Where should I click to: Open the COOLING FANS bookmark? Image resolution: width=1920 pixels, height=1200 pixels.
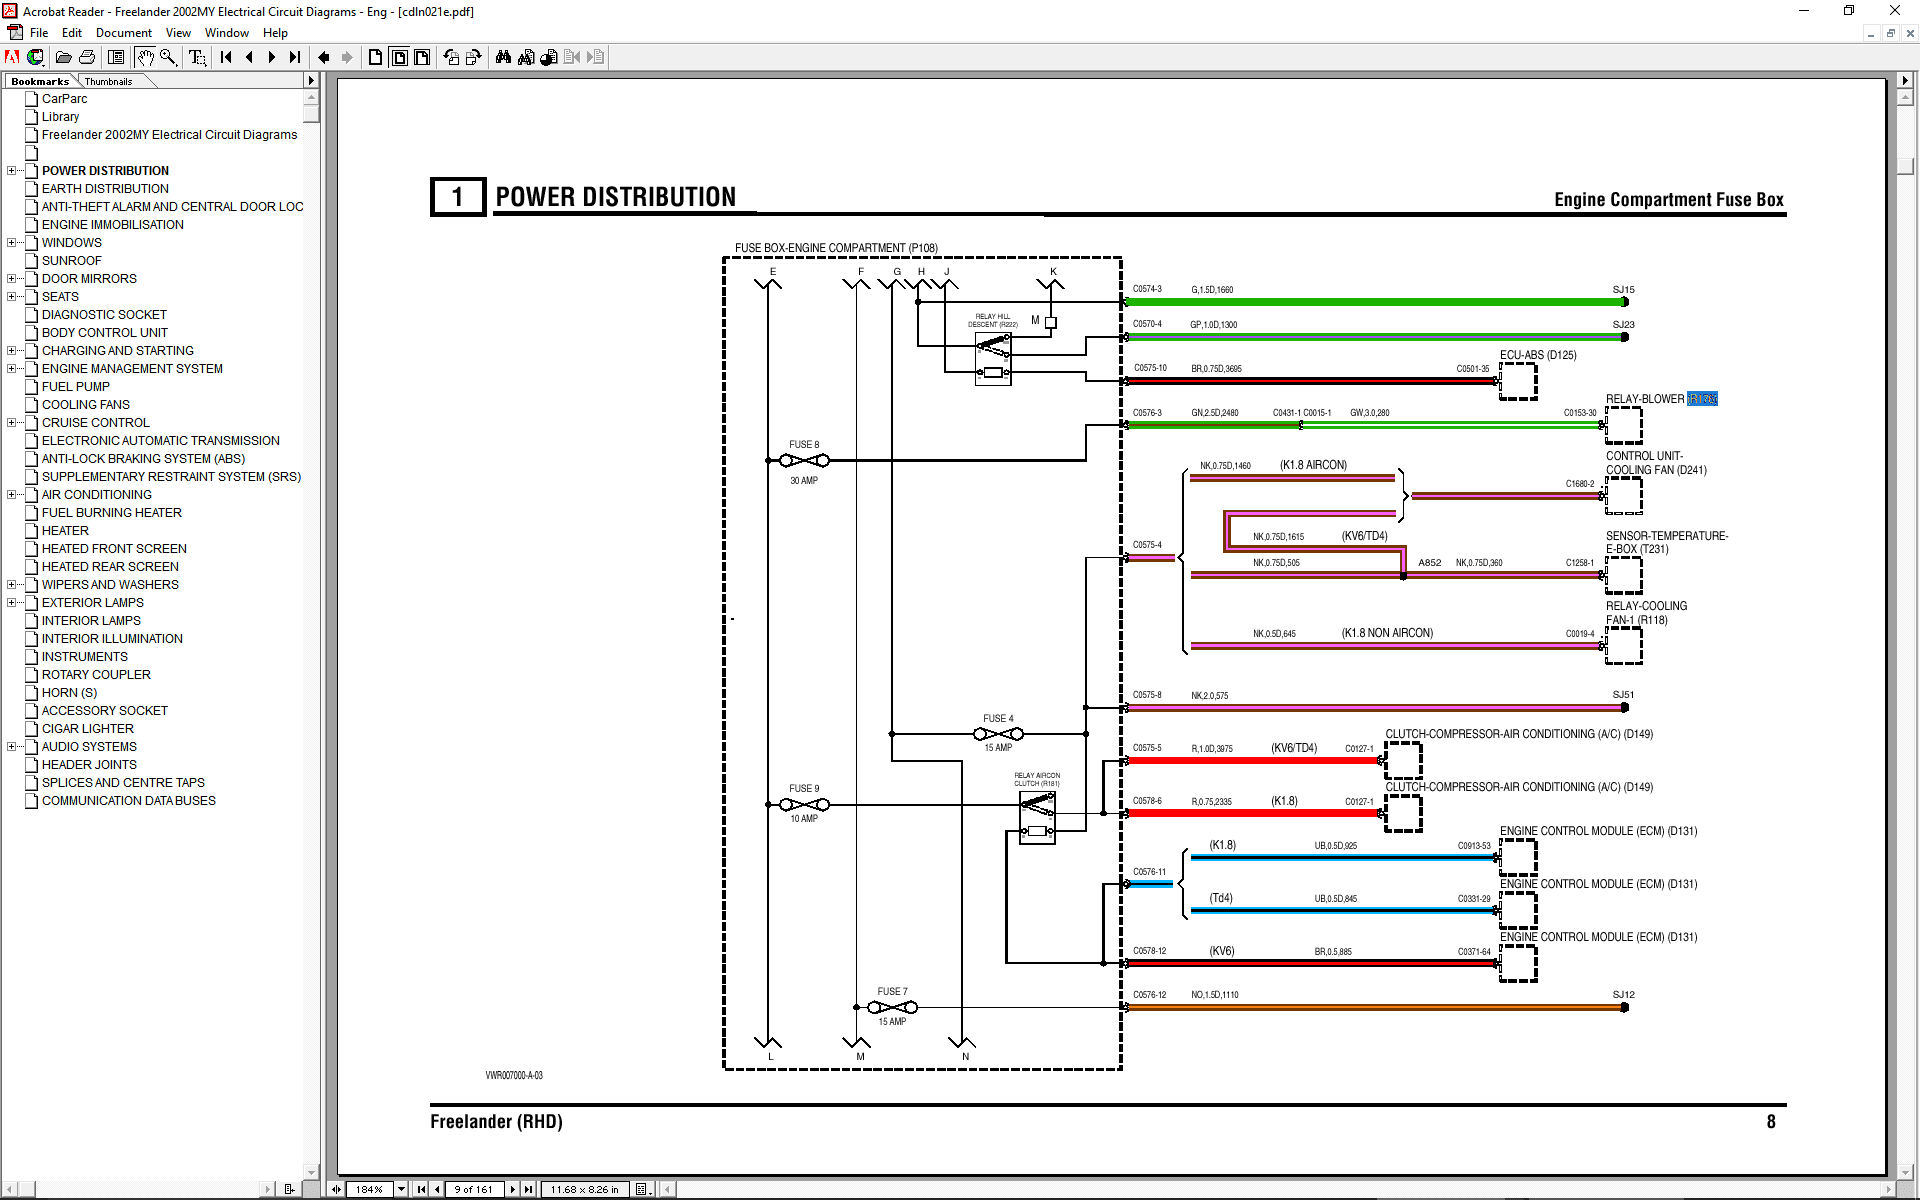[86, 405]
